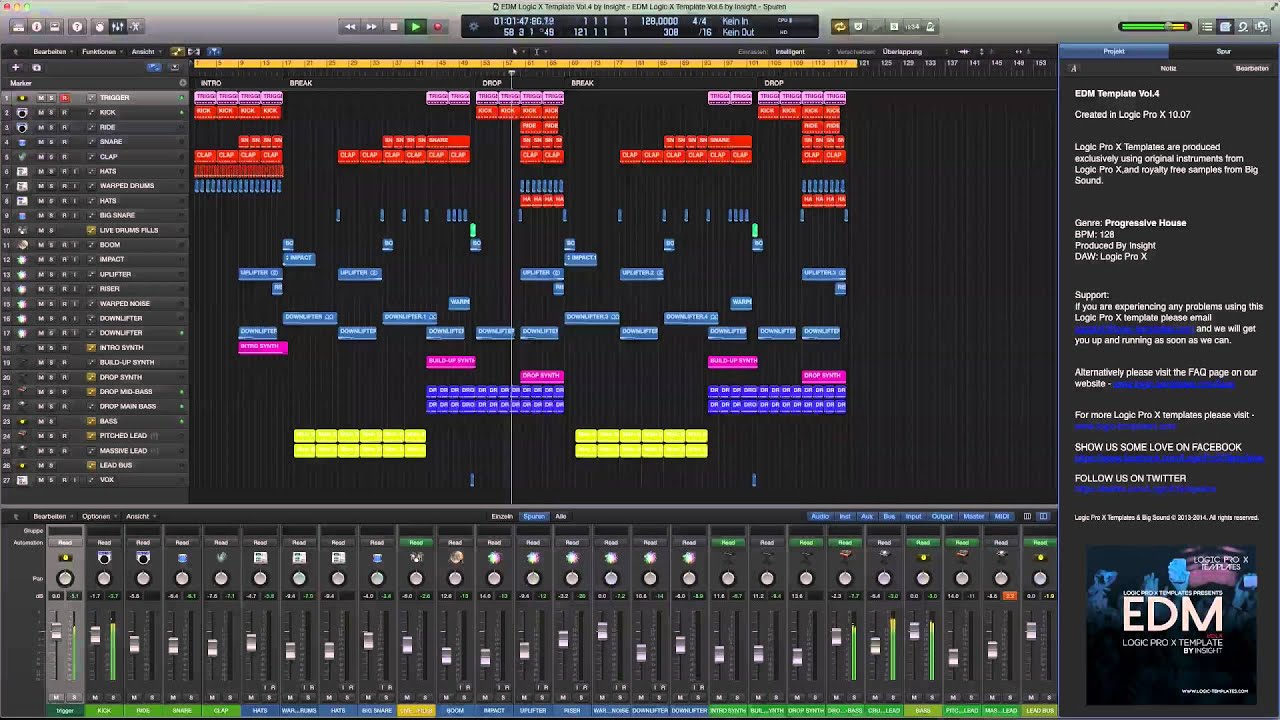Click the add track plus button
This screenshot has height=720, width=1280.
pyautogui.click(x=15, y=67)
